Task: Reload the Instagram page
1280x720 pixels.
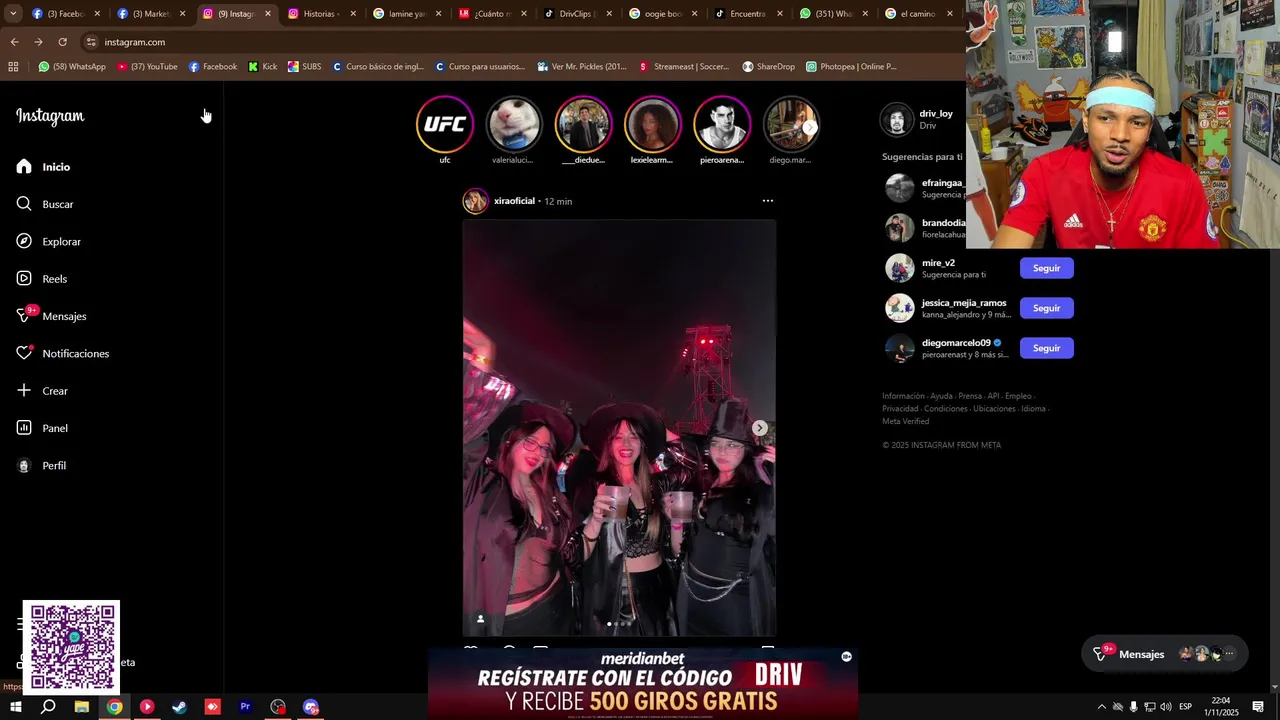Action: pos(62,42)
